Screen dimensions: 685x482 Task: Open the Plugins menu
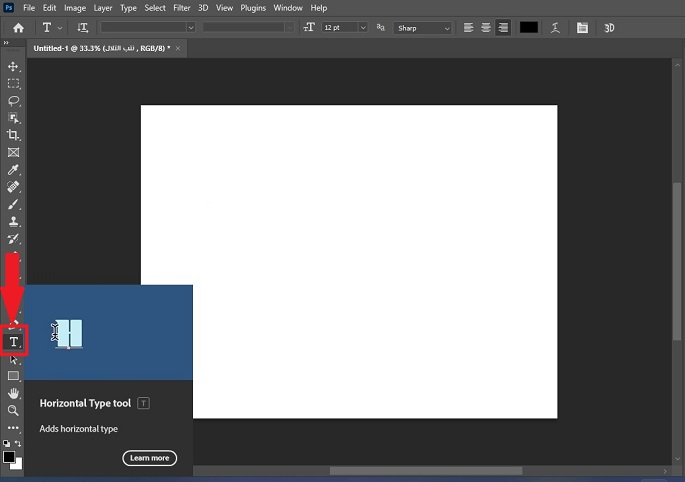[253, 8]
